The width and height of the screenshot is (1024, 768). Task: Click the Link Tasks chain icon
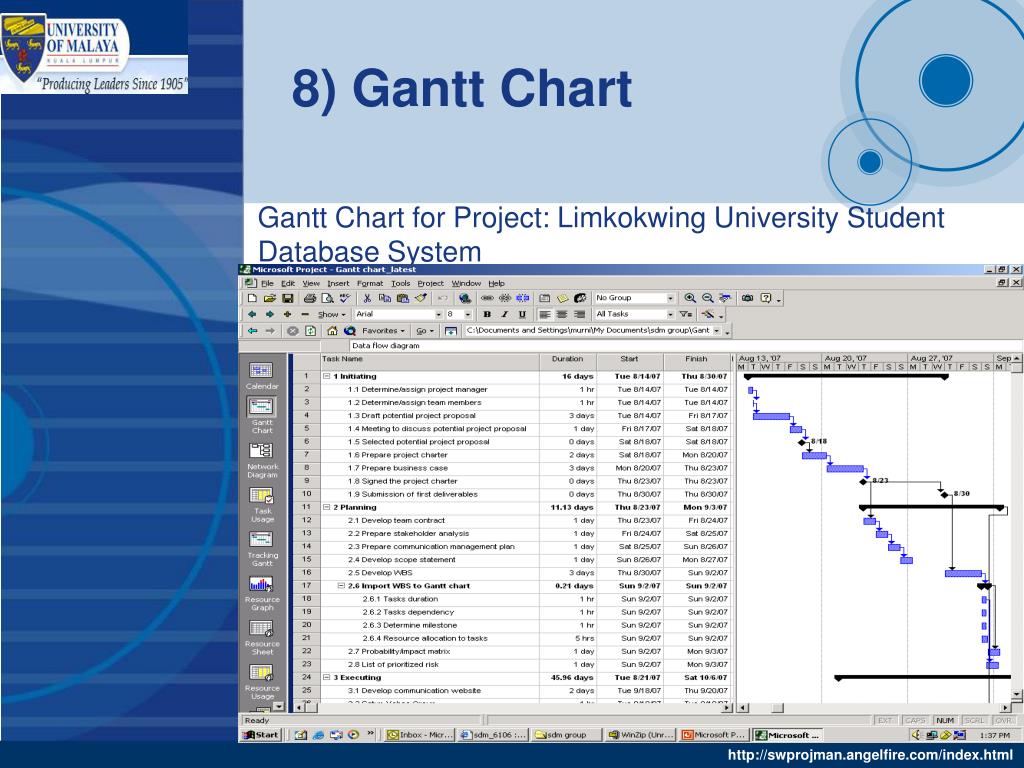pos(487,298)
